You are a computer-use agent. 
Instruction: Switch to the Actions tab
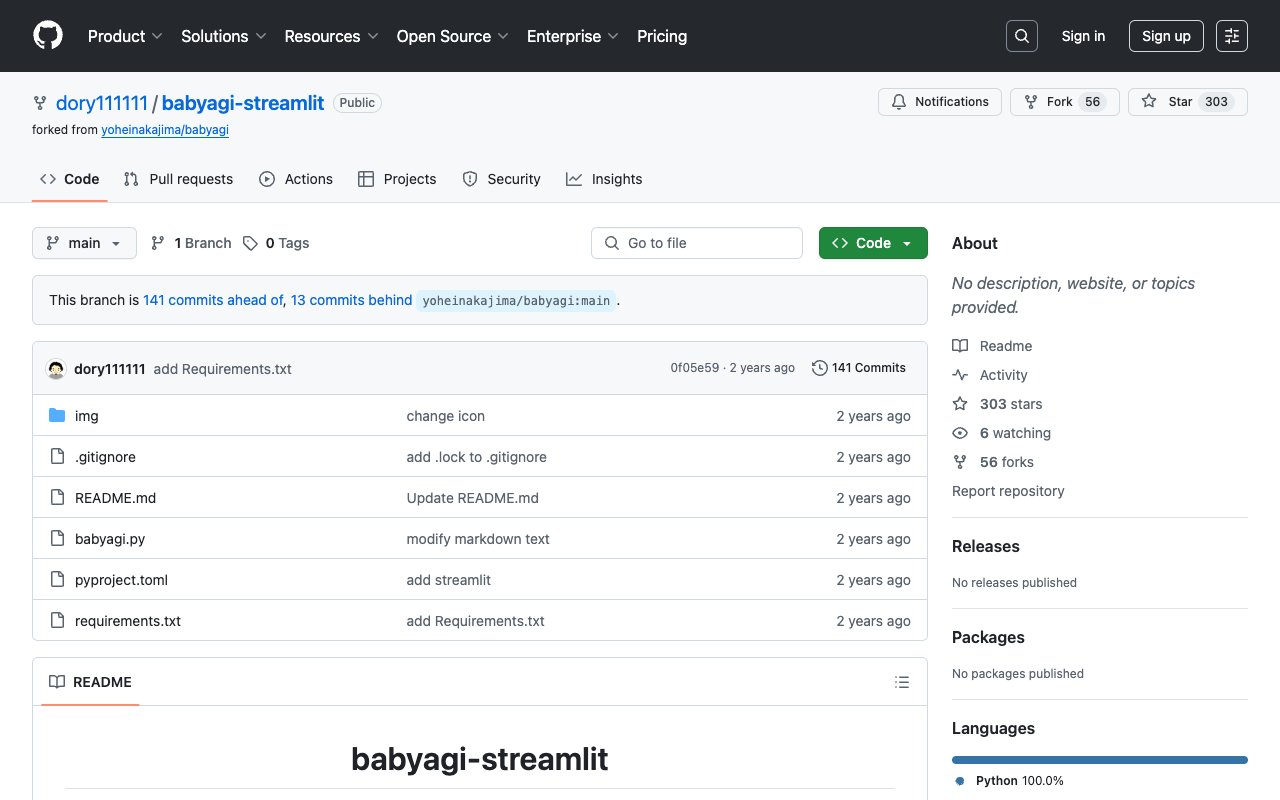tap(296, 179)
